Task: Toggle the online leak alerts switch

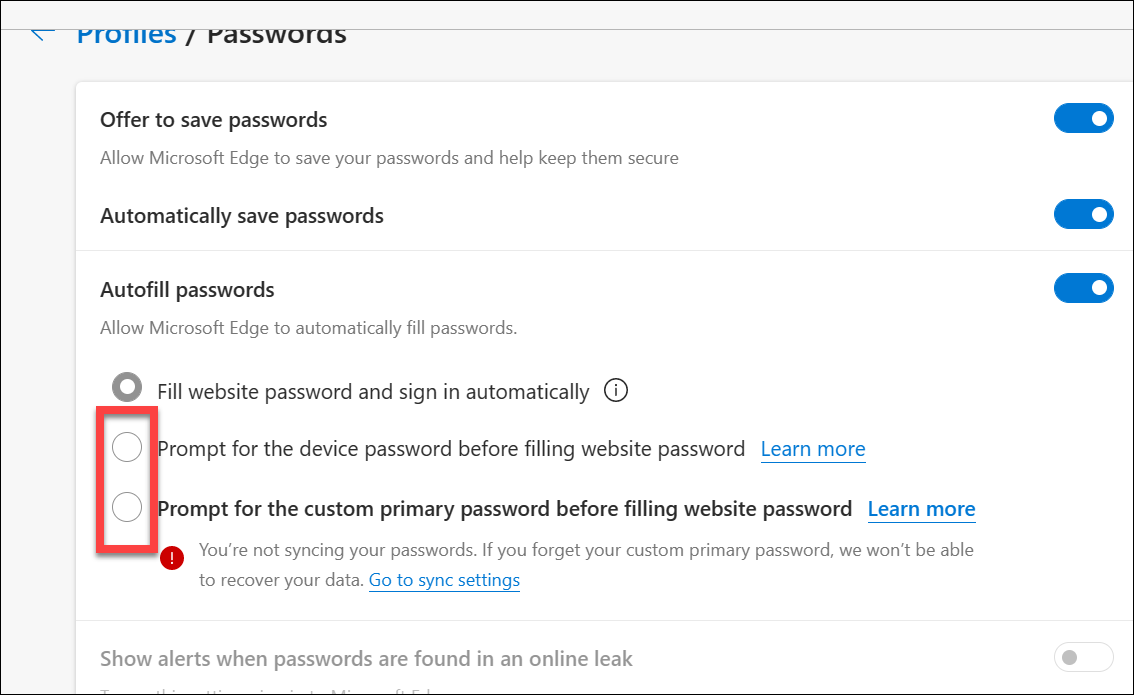Action: click(x=1083, y=658)
